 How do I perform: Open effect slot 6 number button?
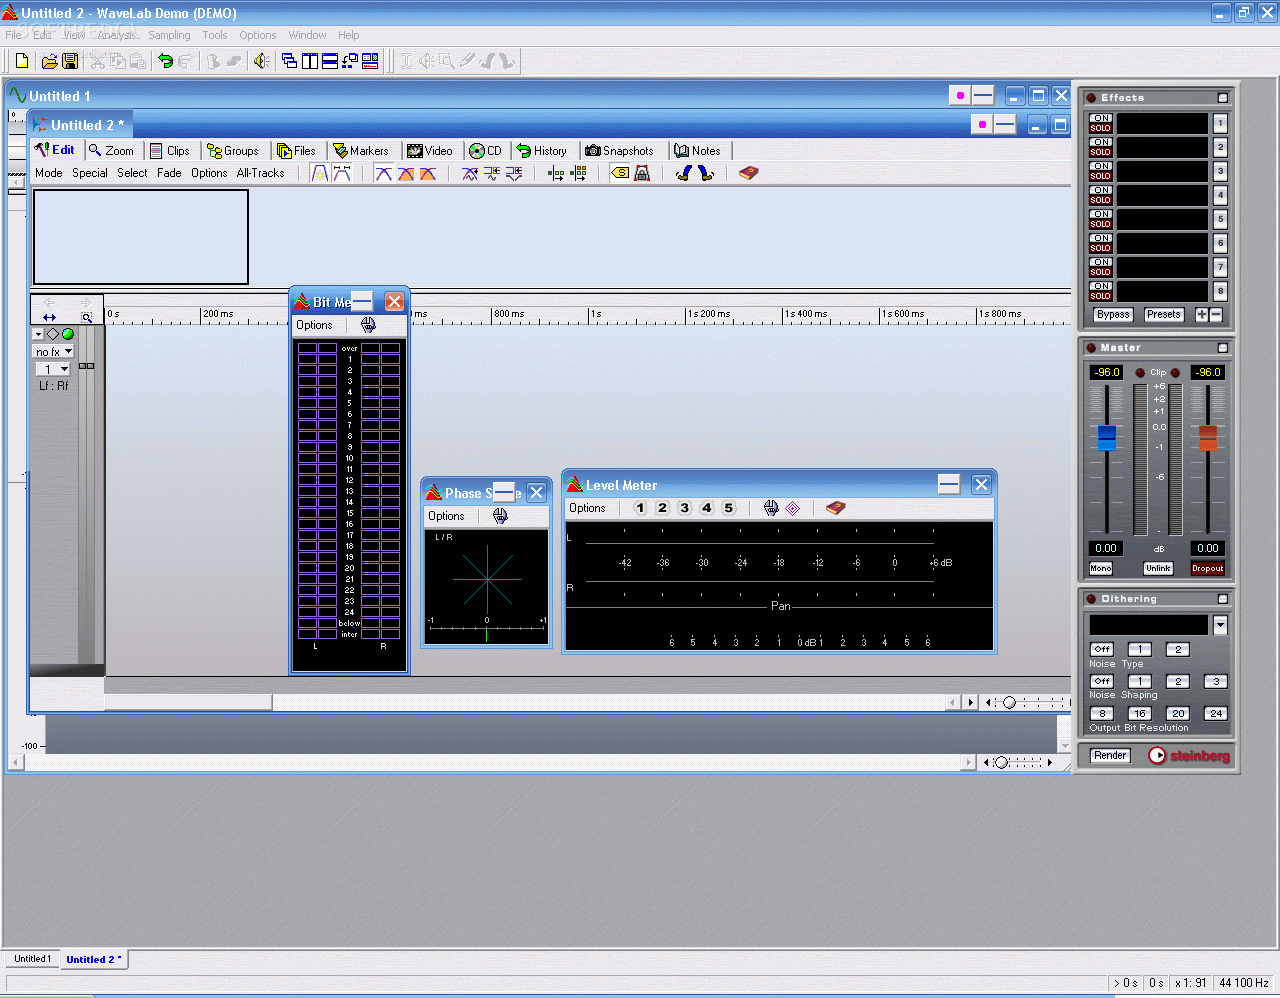(1220, 243)
